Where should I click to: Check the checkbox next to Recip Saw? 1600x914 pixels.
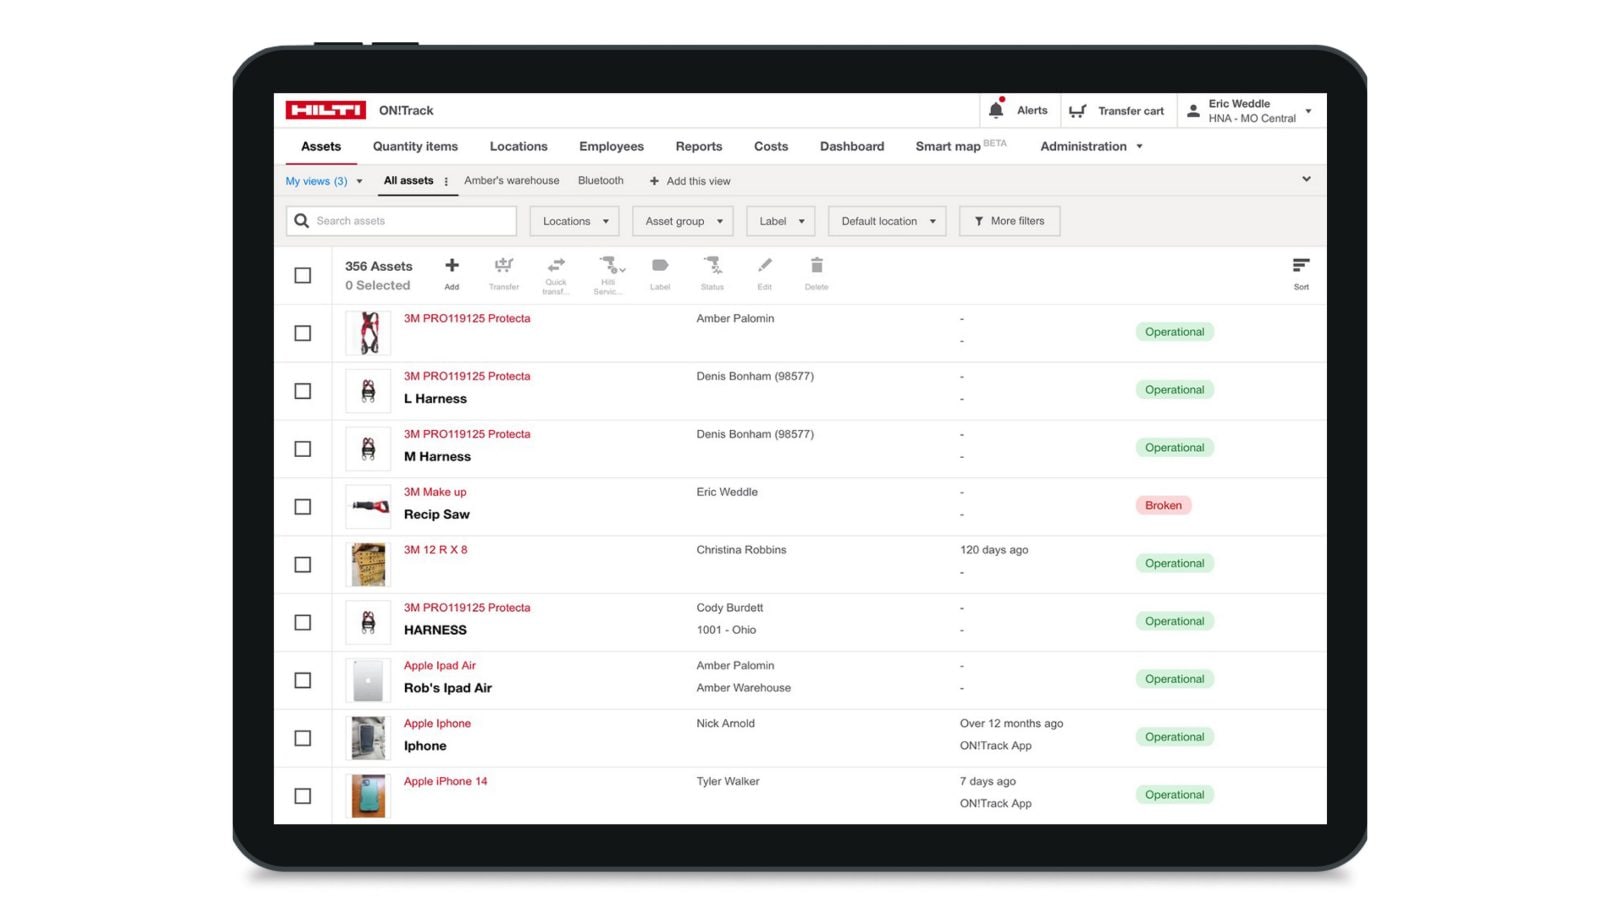(x=303, y=506)
